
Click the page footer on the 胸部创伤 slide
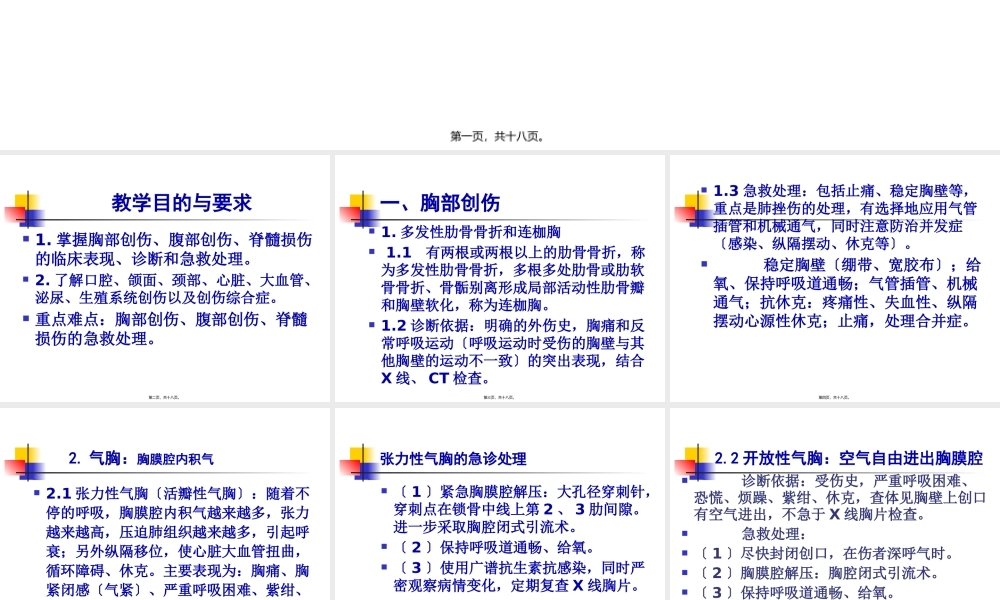[499, 395]
